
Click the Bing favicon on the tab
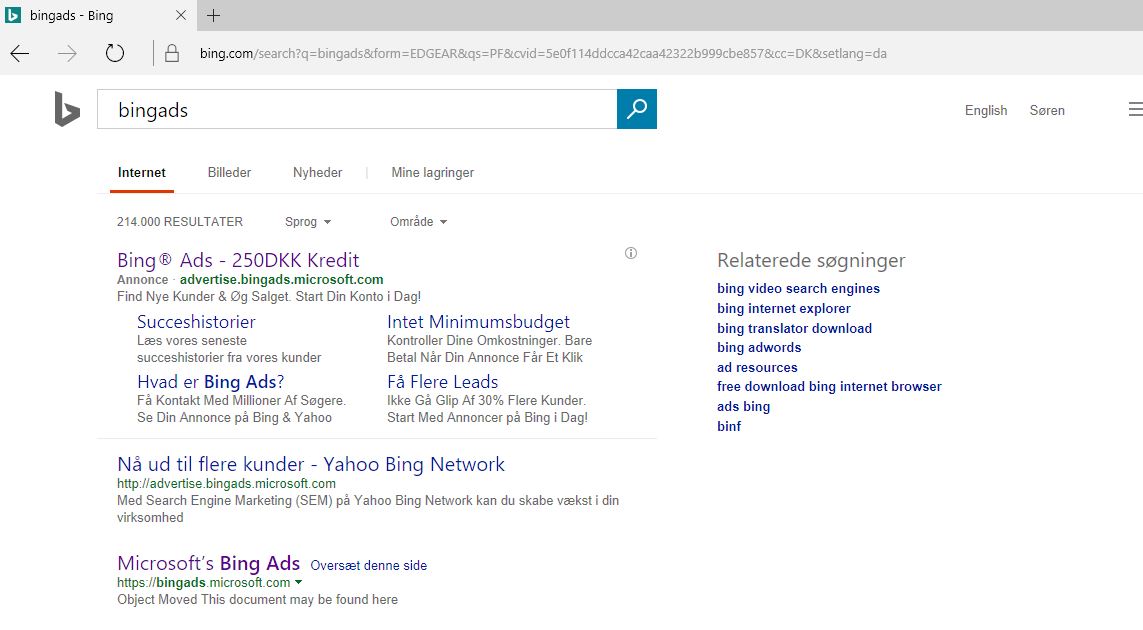13,15
